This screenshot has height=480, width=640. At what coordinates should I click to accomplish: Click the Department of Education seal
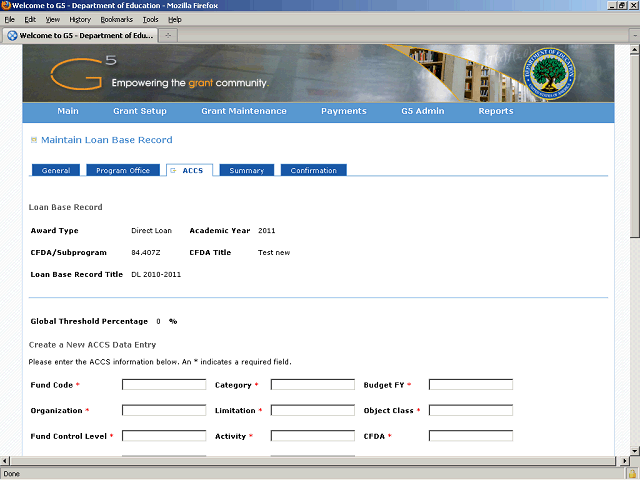[x=549, y=73]
